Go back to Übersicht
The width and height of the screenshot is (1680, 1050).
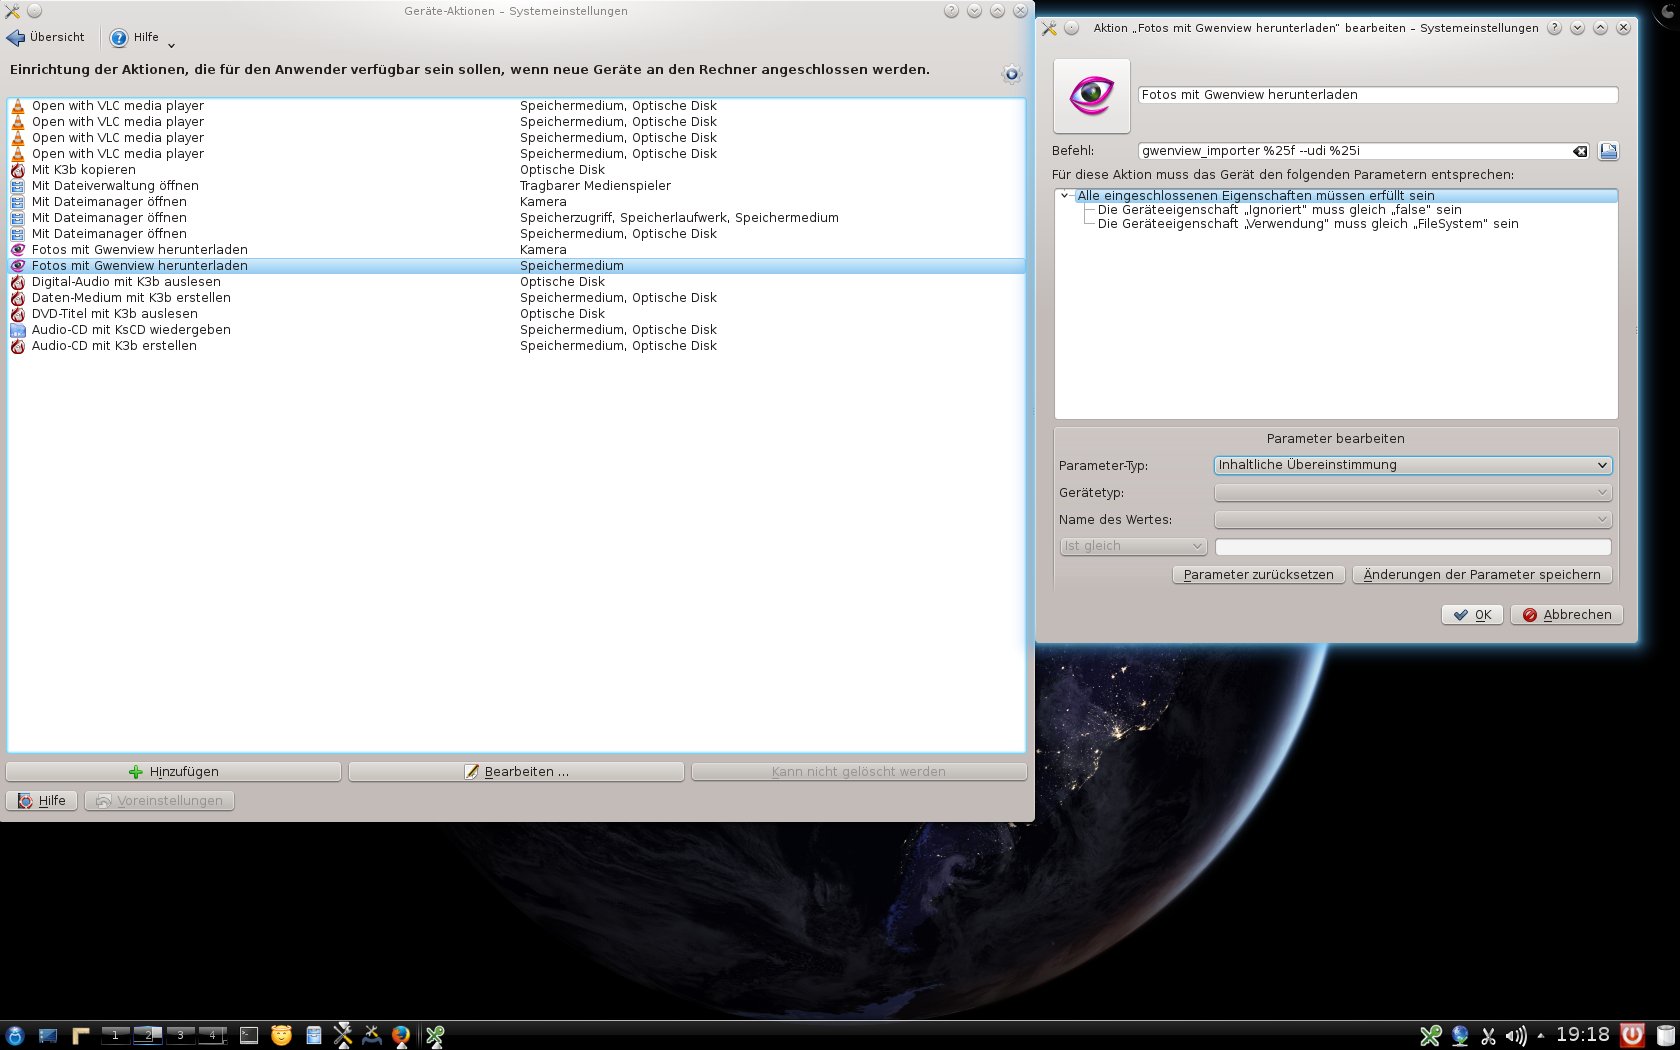(x=46, y=38)
